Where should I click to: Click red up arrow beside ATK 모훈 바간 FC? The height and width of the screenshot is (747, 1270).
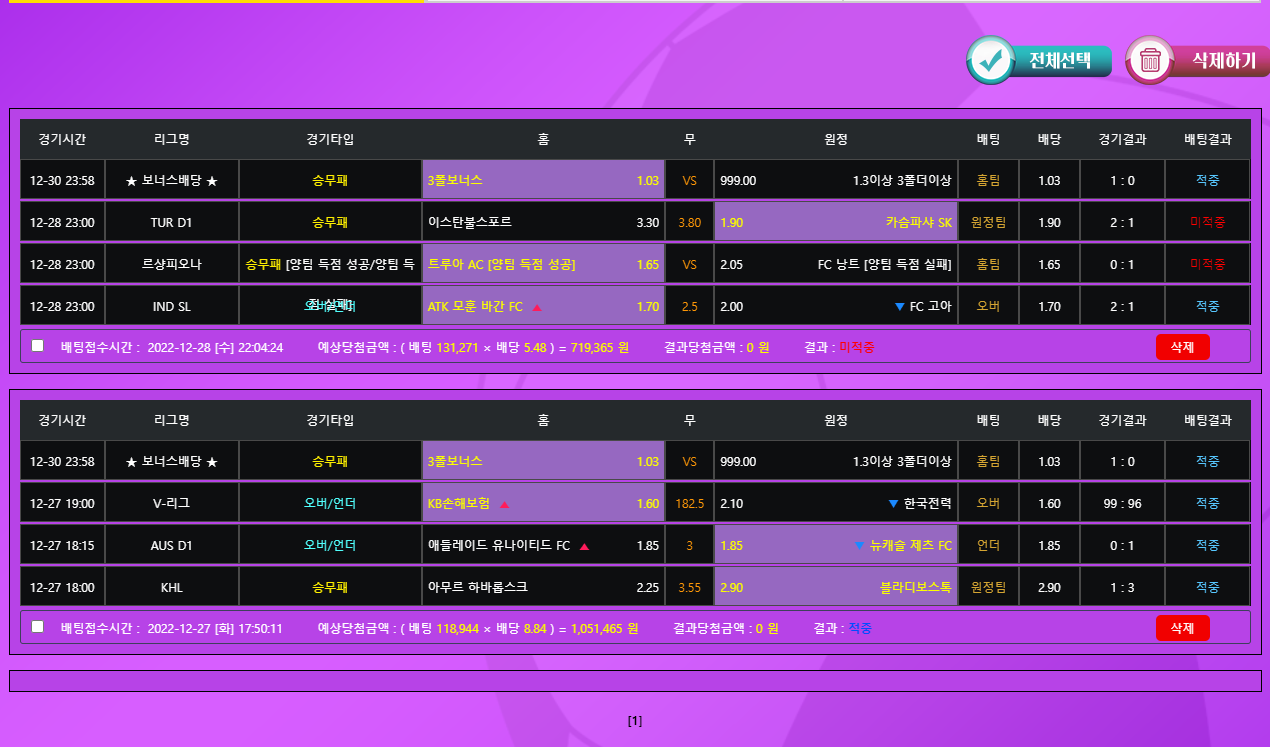click(x=537, y=307)
